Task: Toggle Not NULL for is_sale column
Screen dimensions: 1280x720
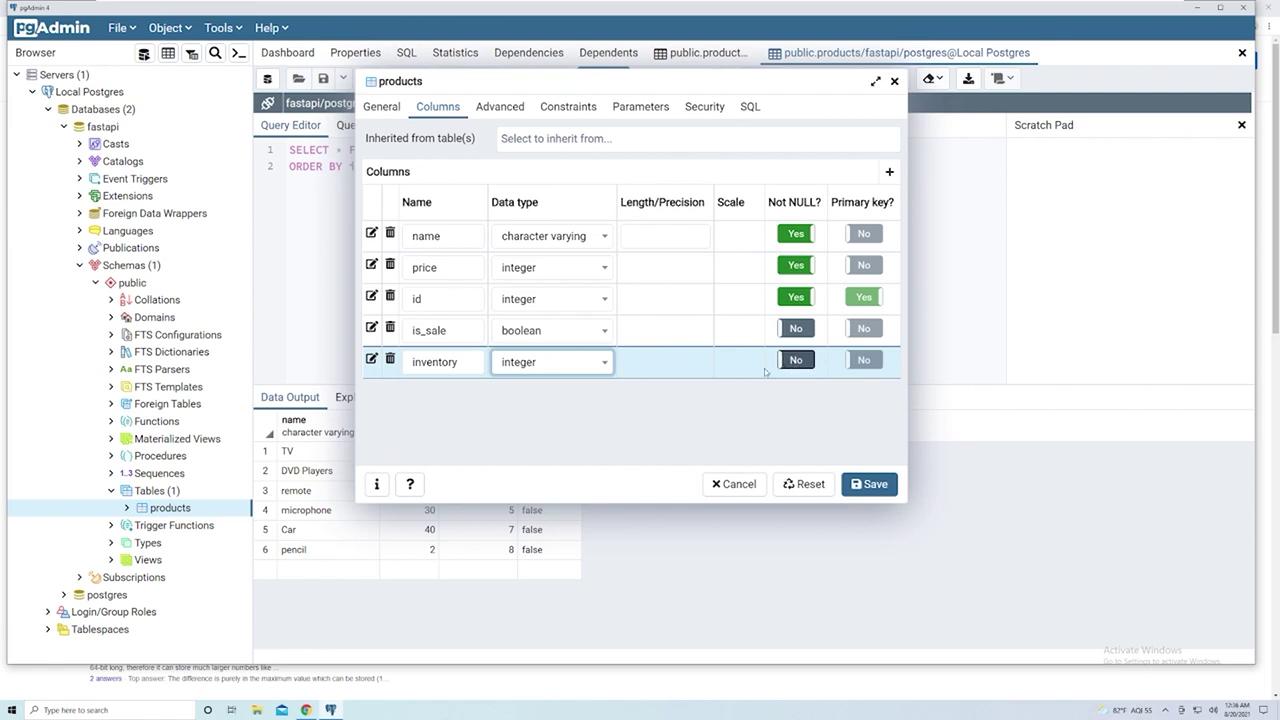Action: point(796,328)
